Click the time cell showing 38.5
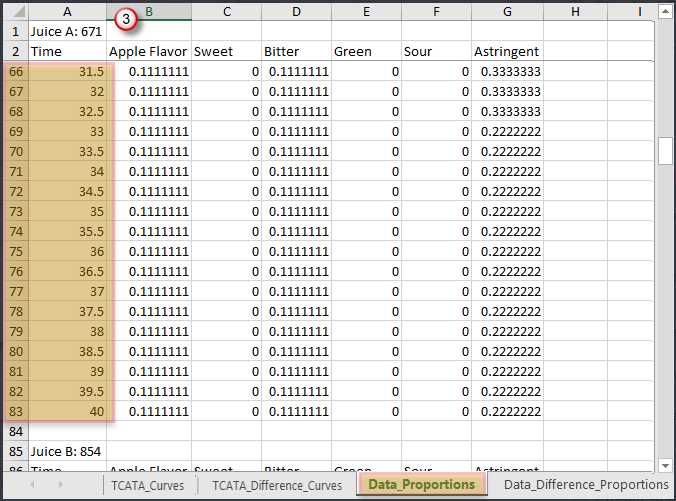 click(67, 351)
